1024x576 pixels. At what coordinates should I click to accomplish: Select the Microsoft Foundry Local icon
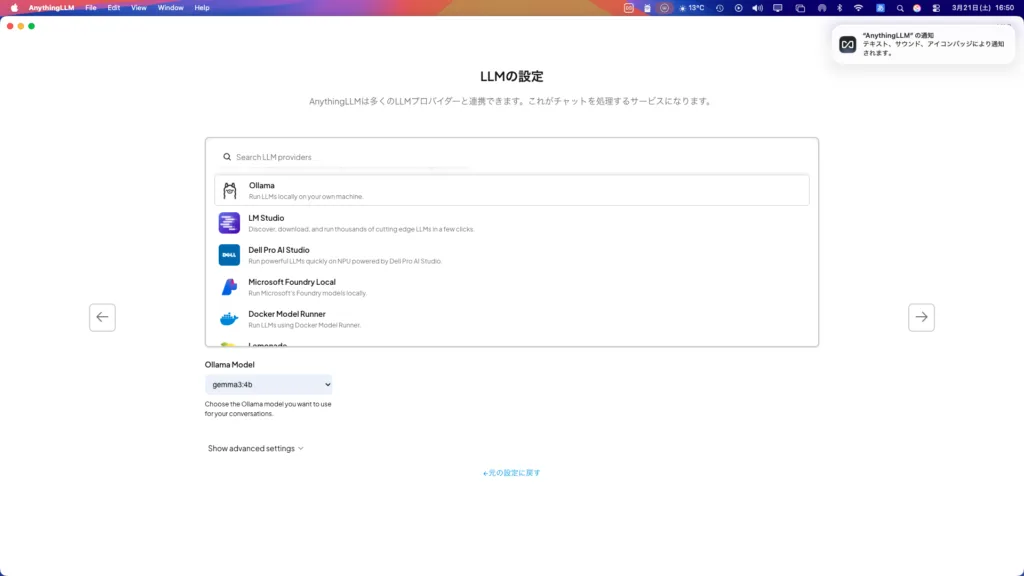coord(229,287)
